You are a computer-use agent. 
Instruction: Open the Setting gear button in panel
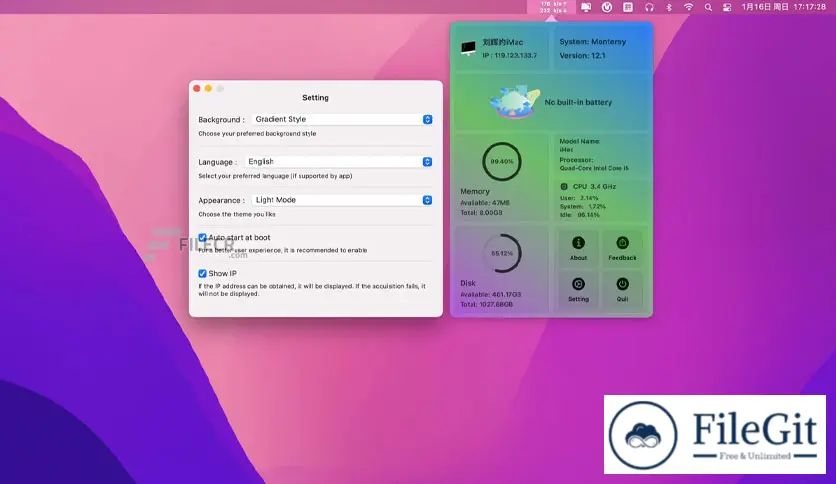578,289
